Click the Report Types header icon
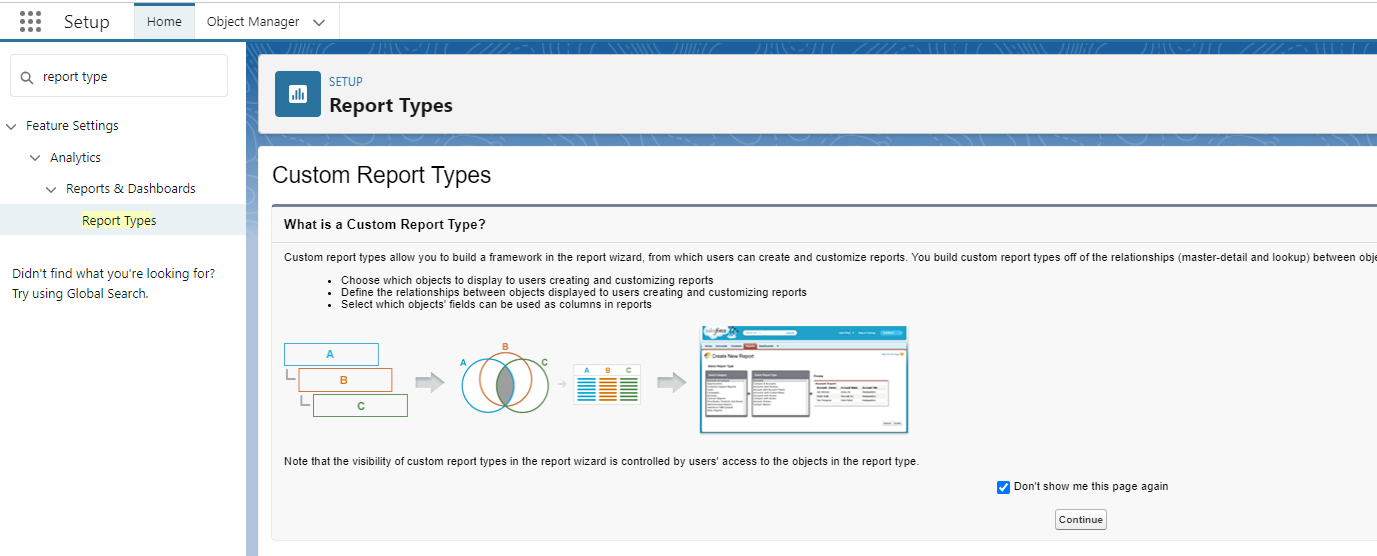 pos(298,94)
